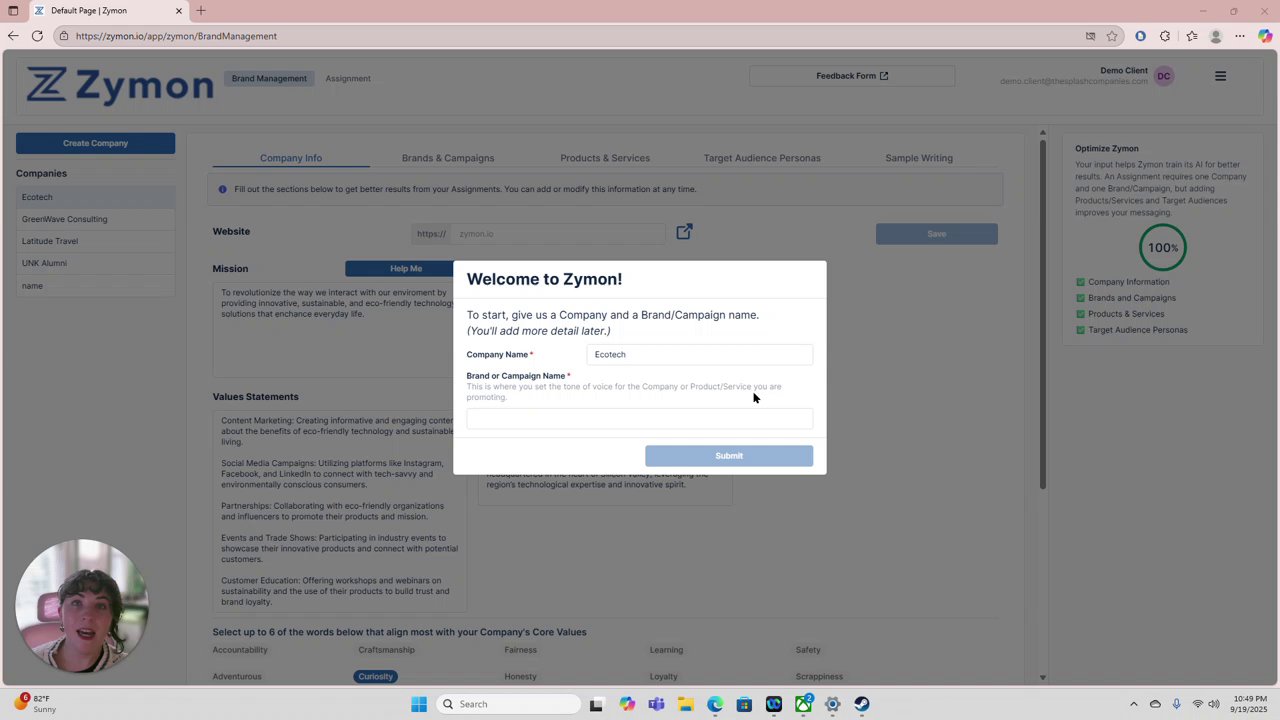Image resolution: width=1280 pixels, height=720 pixels.
Task: View site information lock icon in address bar
Action: click(63, 36)
